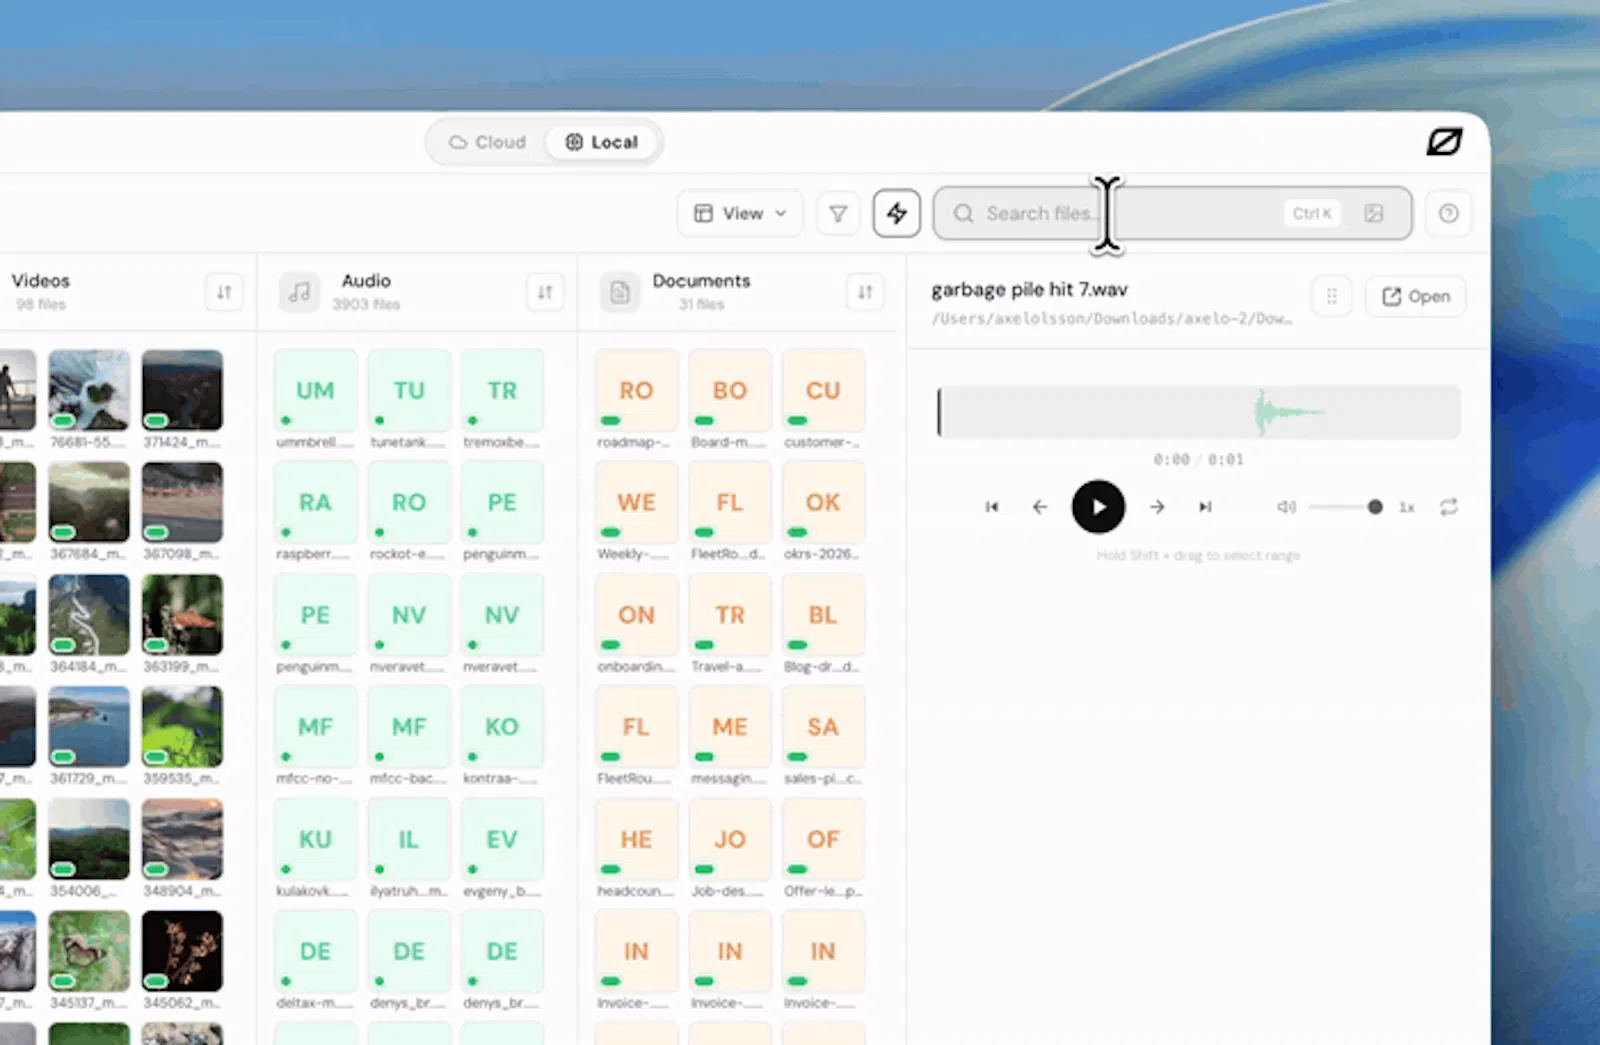
Task: Click the file path /Users/axelolsson text
Action: point(1111,319)
